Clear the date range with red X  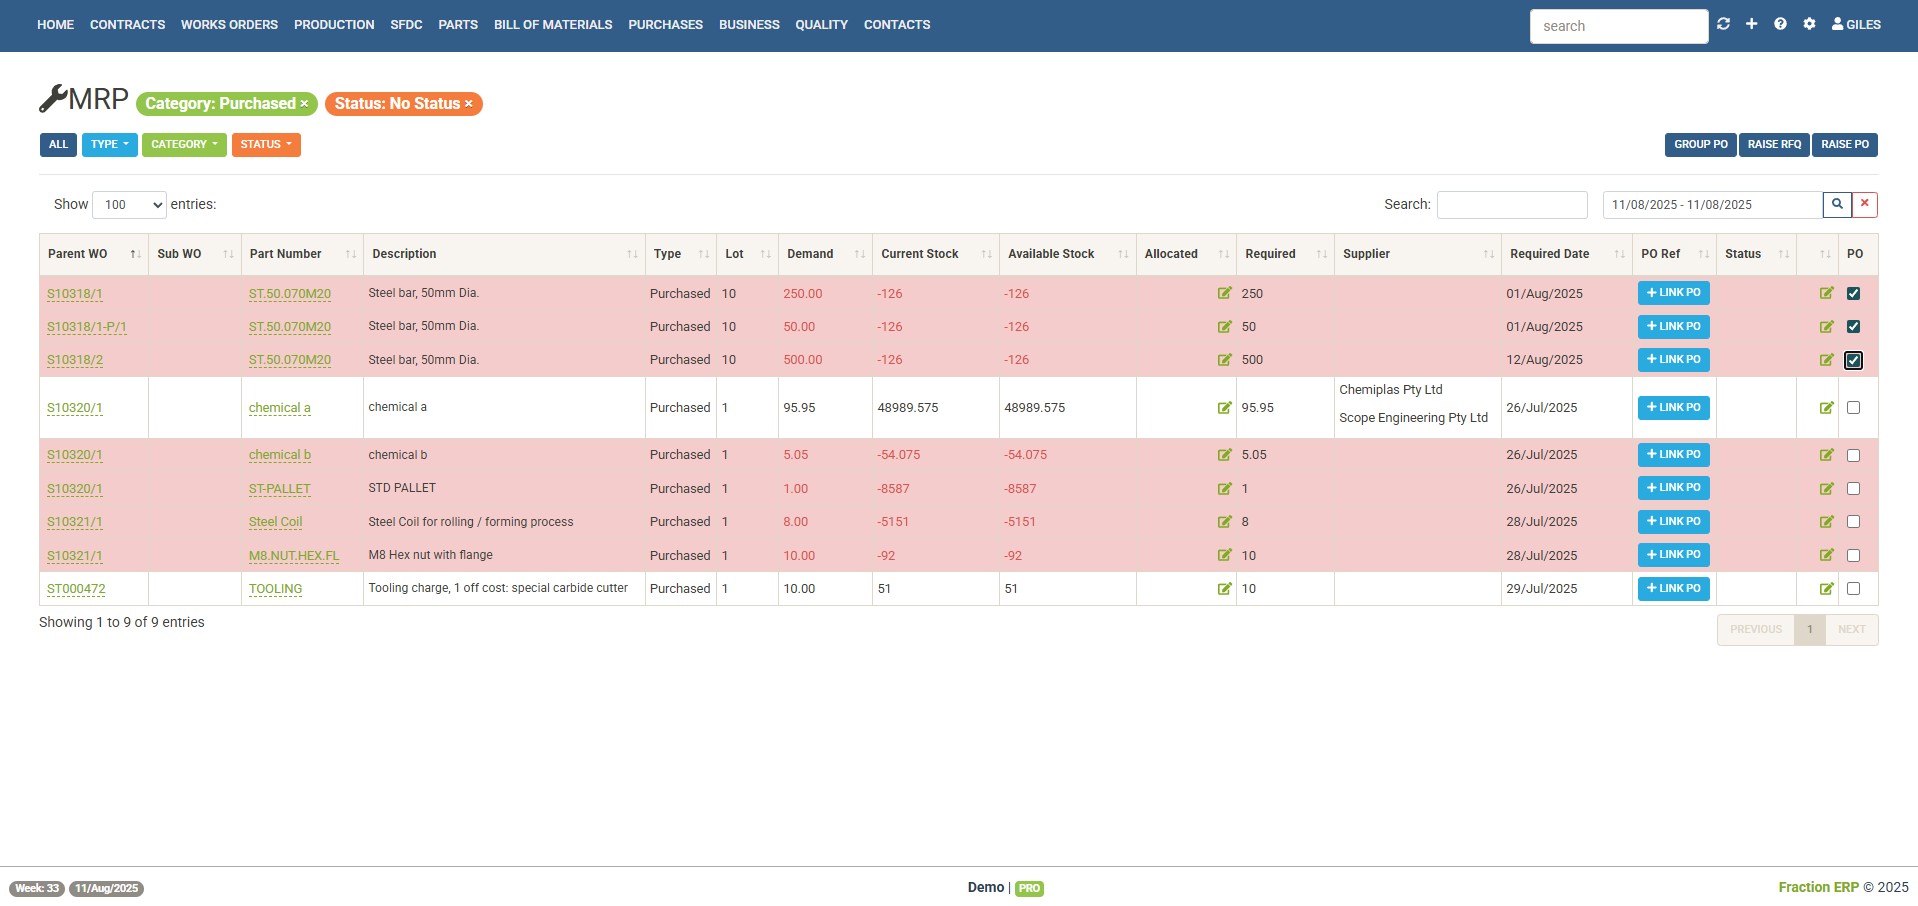tap(1864, 204)
